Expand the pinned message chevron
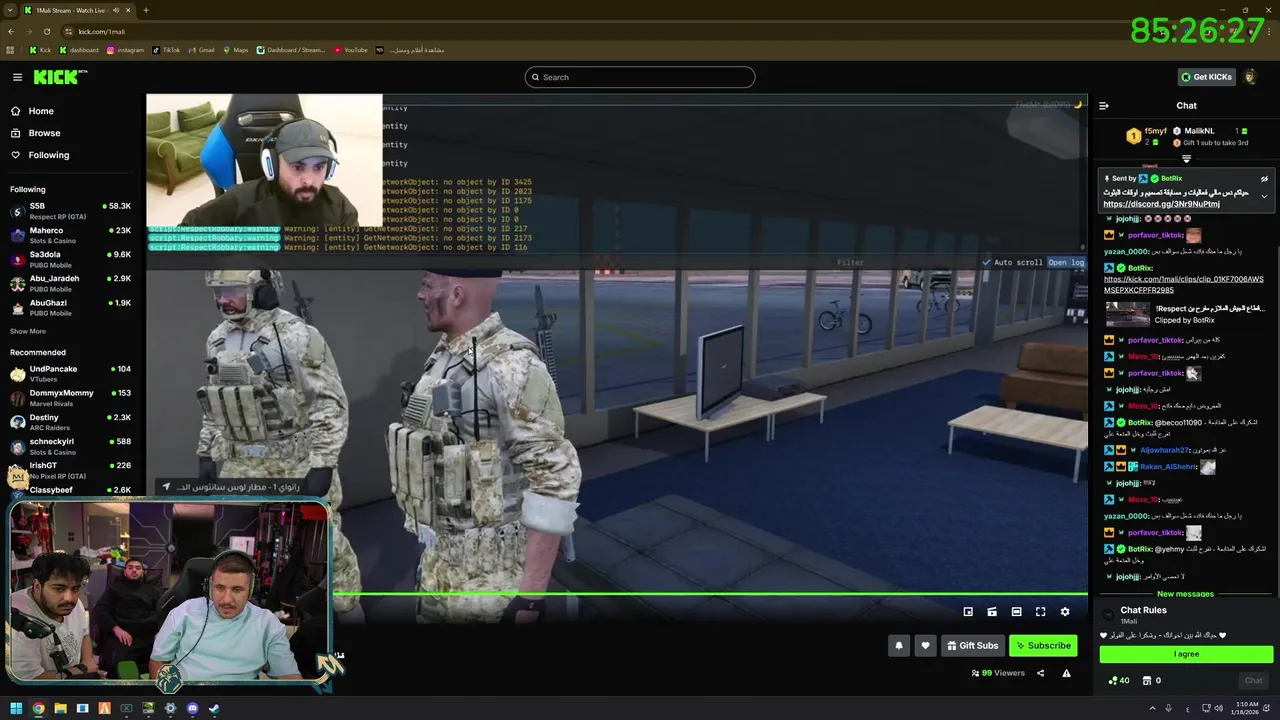This screenshot has width=1280, height=720. coord(1264,196)
